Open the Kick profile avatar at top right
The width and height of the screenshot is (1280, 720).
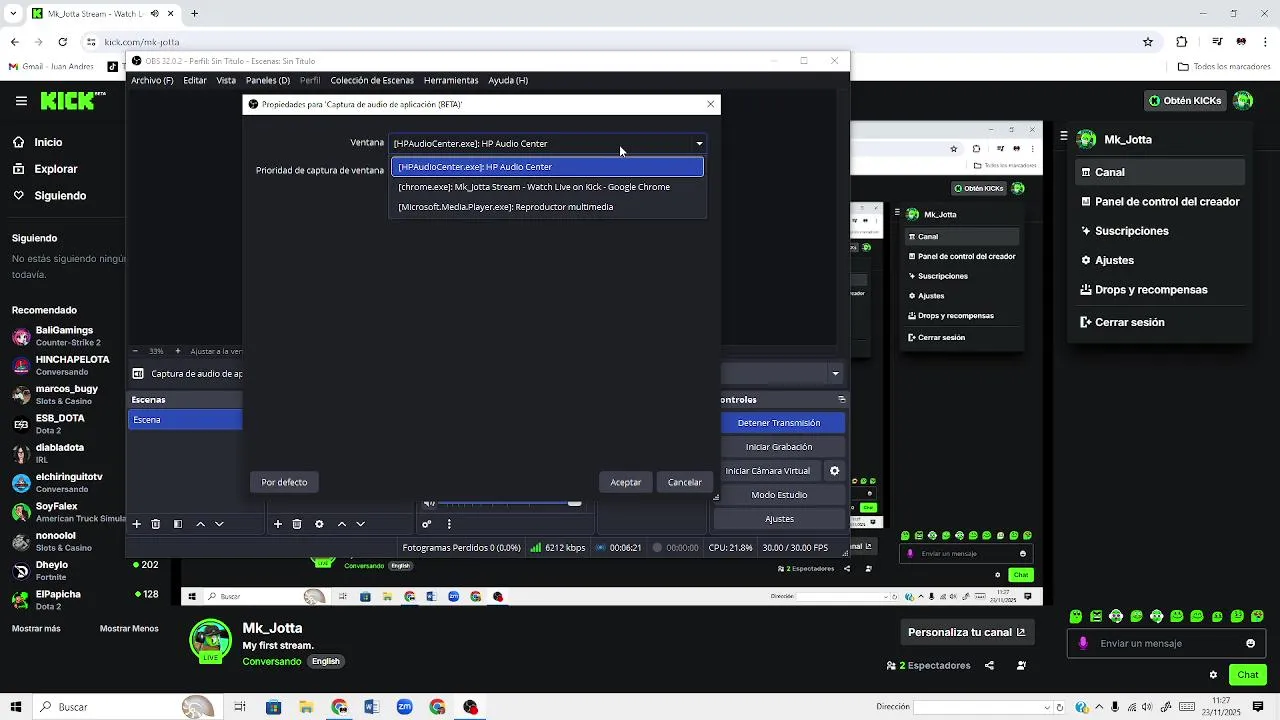click(1243, 101)
